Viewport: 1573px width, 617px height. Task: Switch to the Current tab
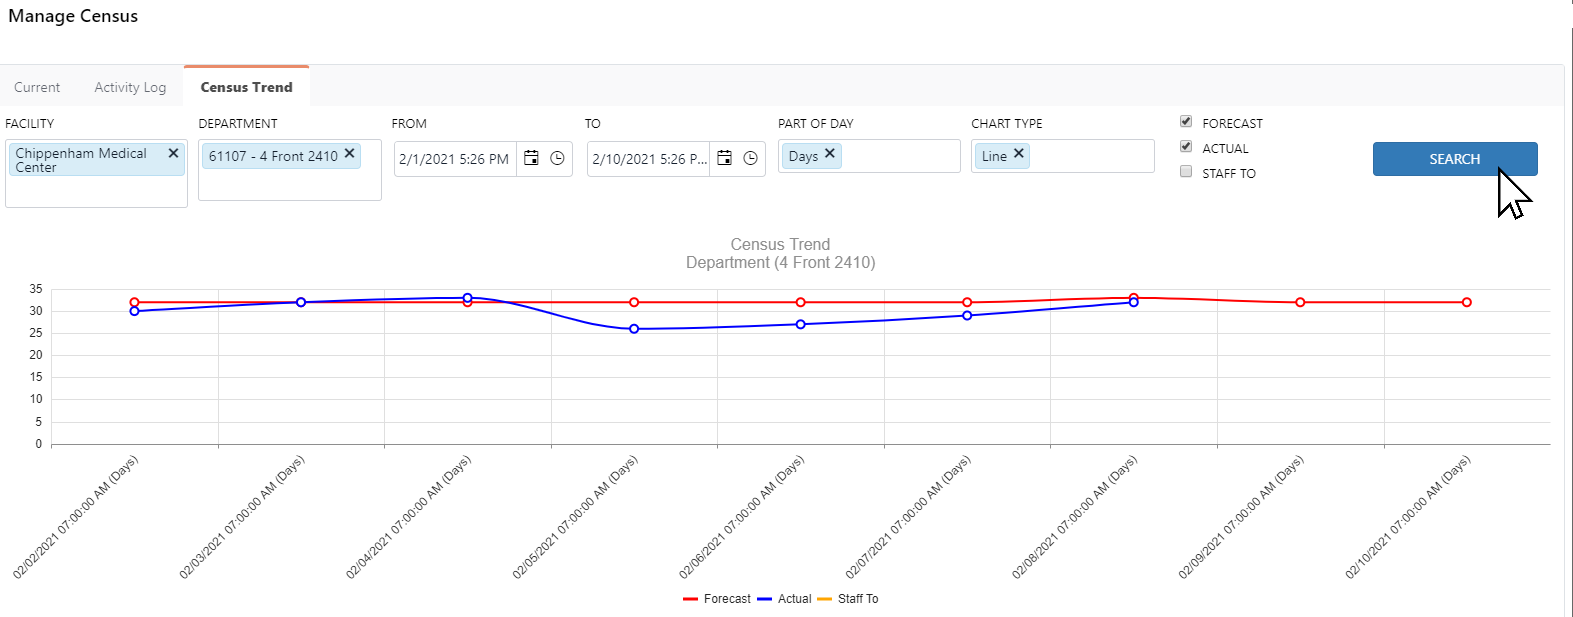point(37,87)
